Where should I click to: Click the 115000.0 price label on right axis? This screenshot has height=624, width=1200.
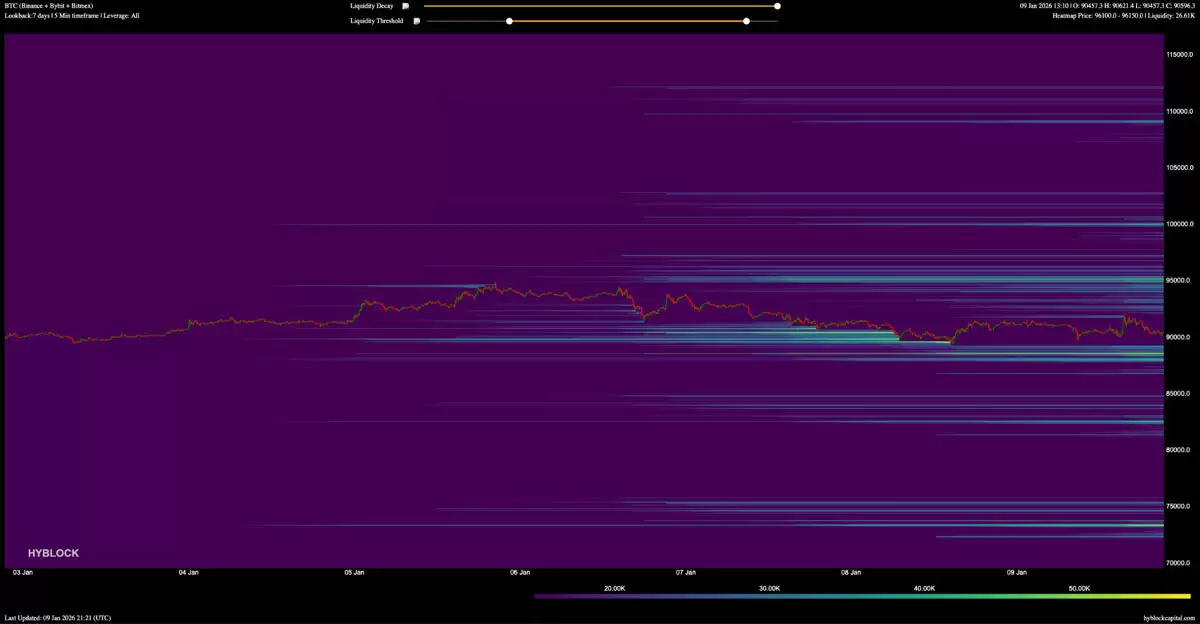(x=1180, y=54)
